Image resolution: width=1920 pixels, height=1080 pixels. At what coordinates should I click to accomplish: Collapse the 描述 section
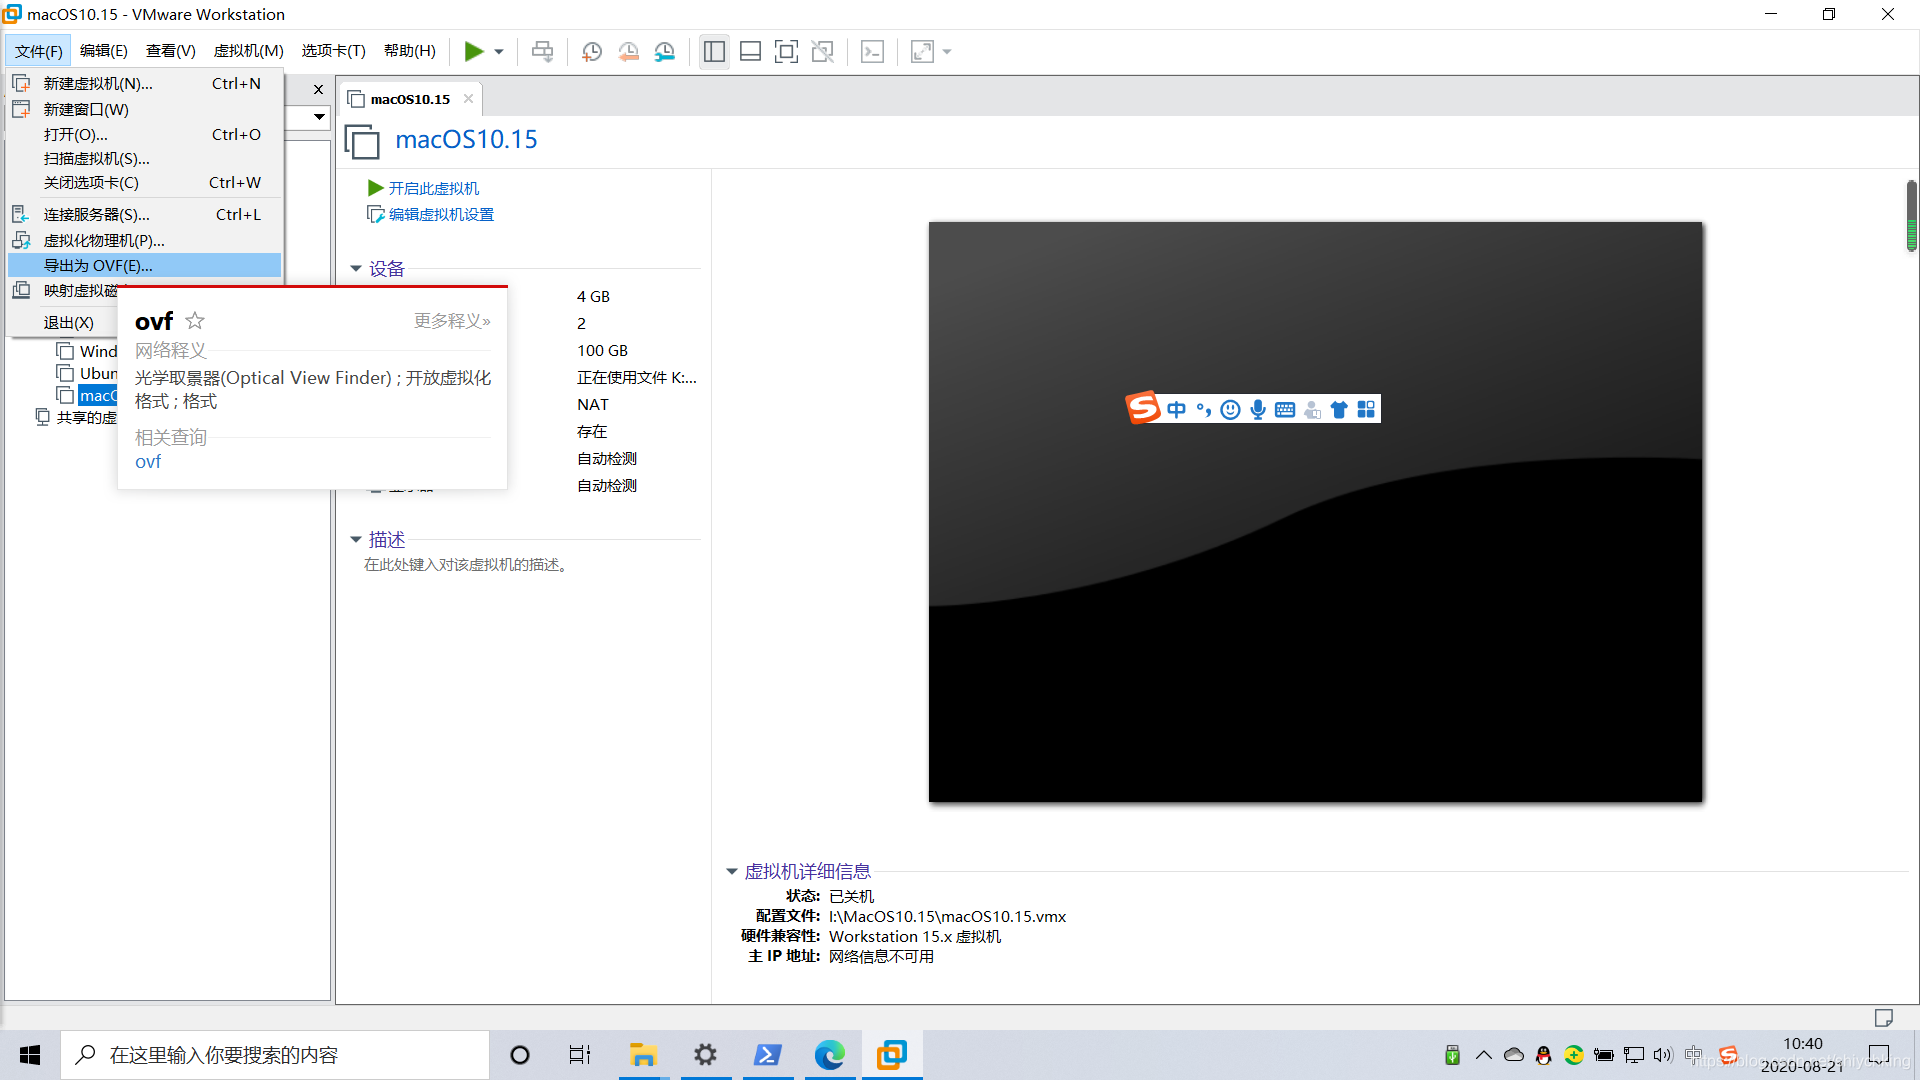pos(355,540)
